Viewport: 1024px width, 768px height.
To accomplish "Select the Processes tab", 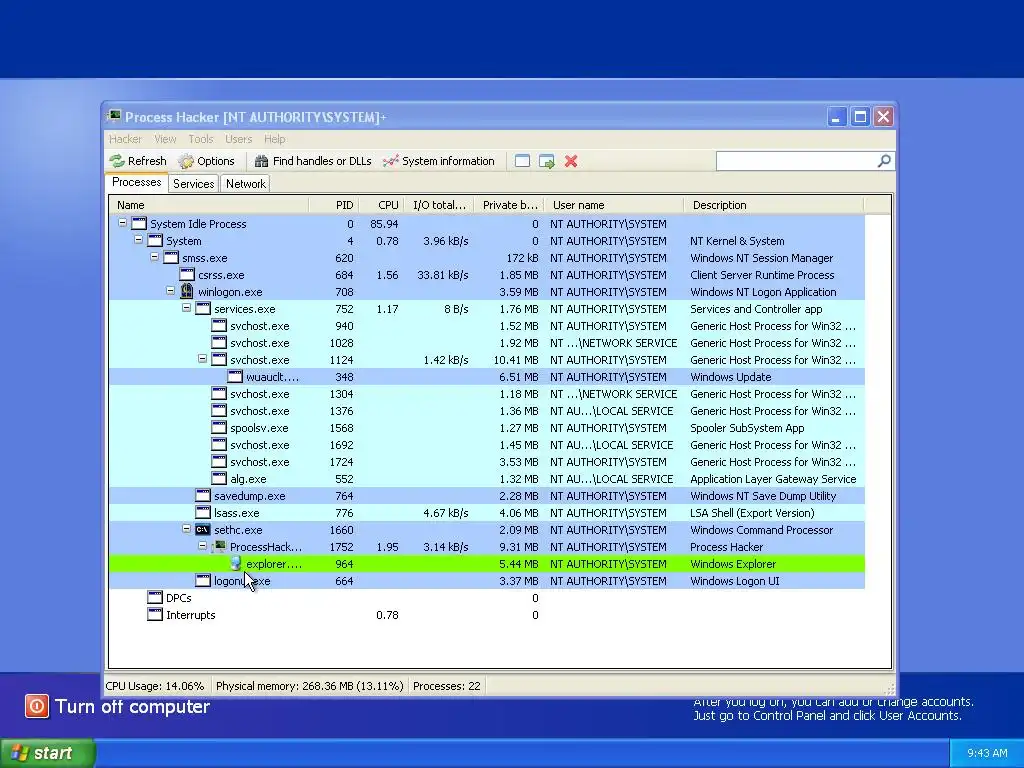I will [x=136, y=182].
